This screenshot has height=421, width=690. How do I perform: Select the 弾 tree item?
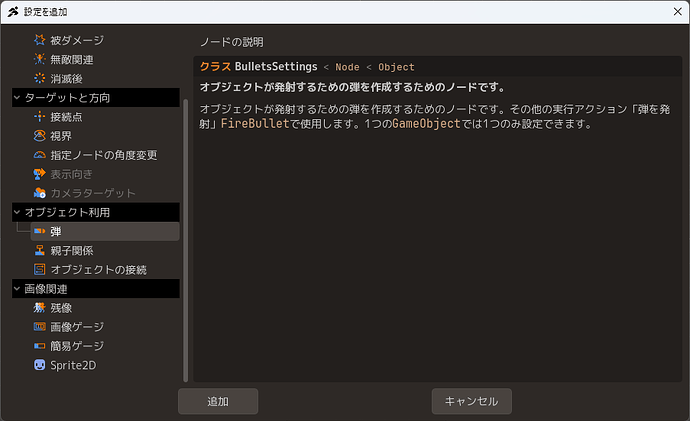click(x=105, y=231)
